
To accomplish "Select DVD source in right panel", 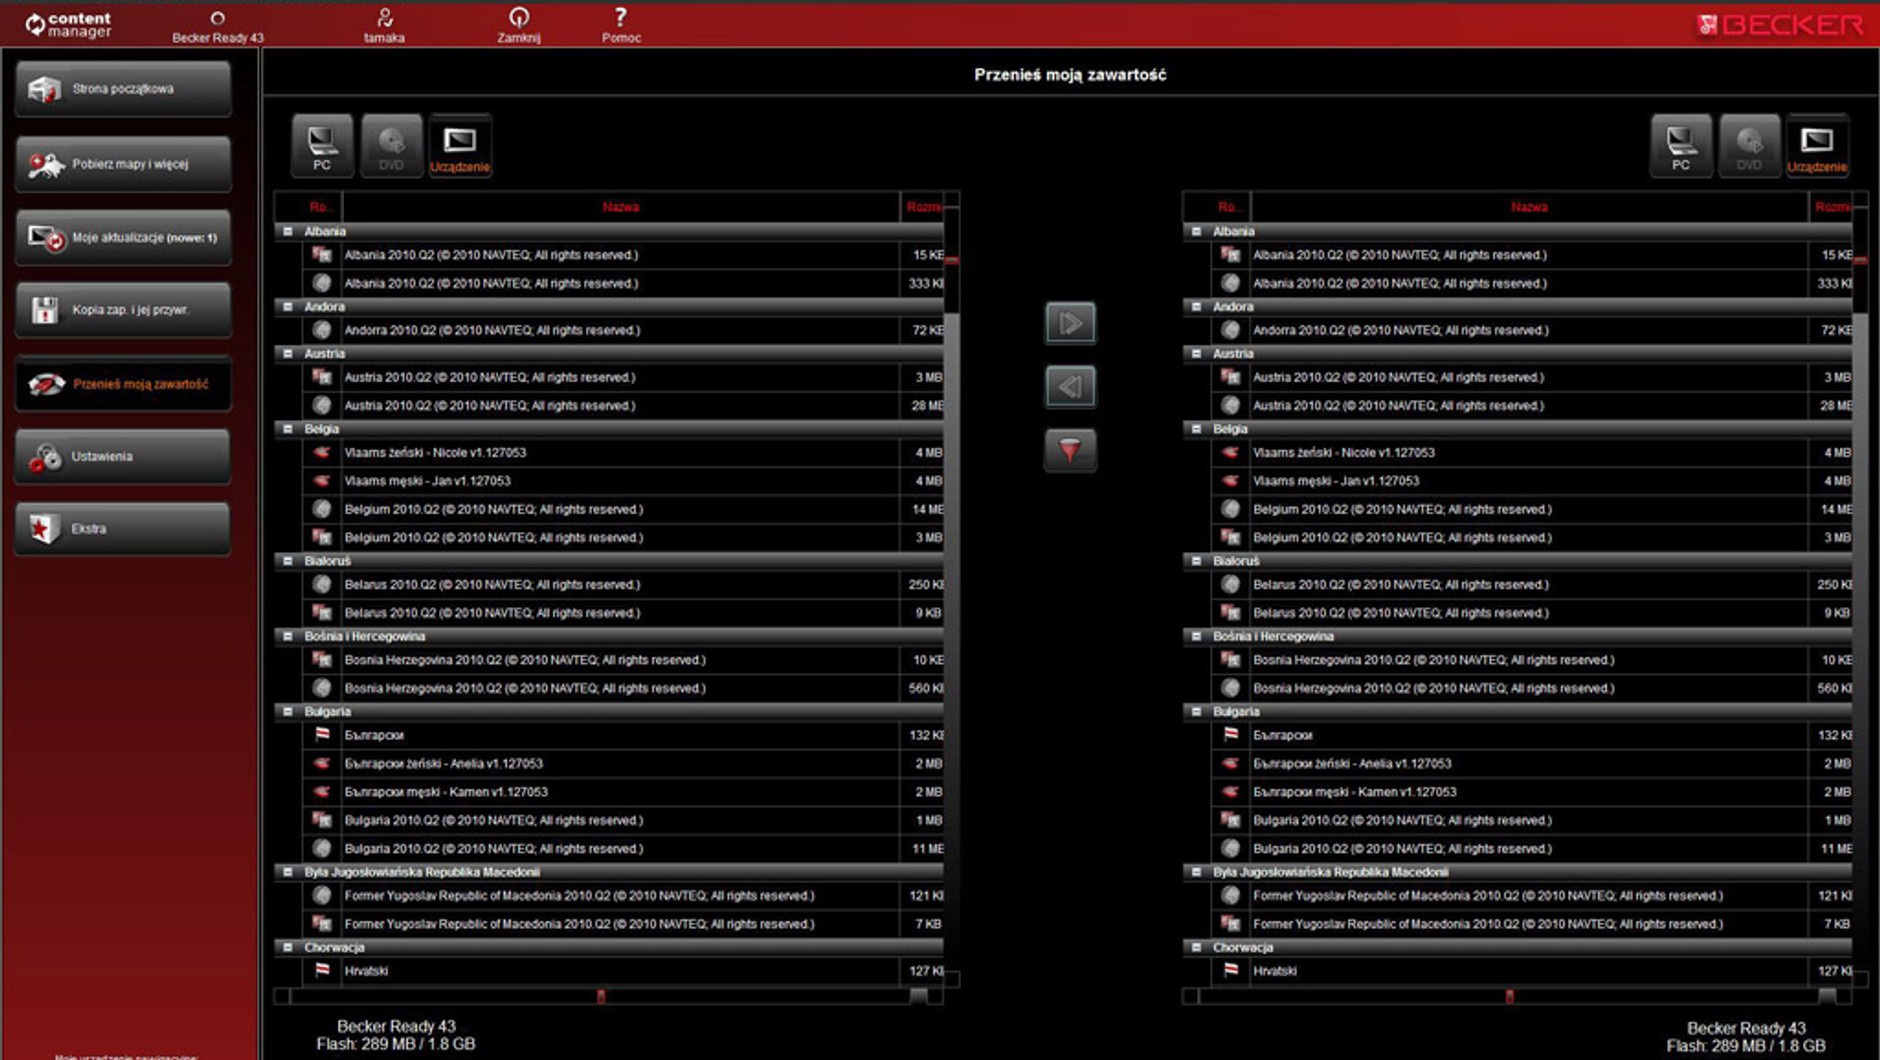I will click(x=1749, y=146).
